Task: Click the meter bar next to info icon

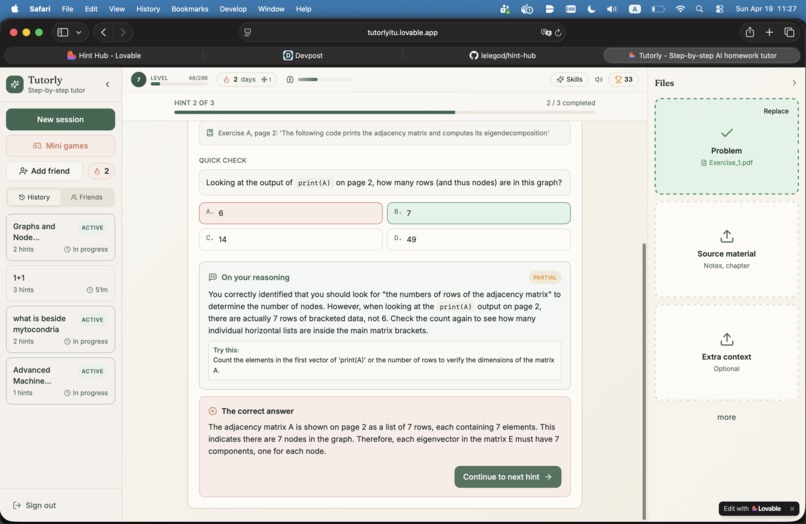Action: click(325, 80)
